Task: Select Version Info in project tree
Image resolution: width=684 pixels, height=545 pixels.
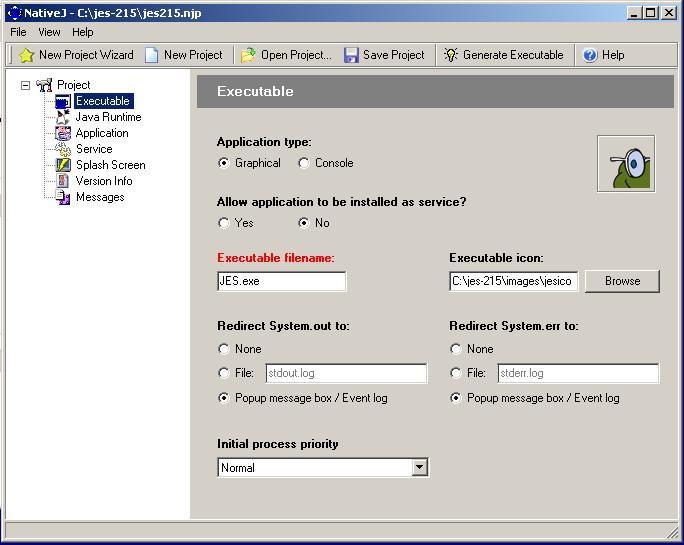Action: point(104,181)
